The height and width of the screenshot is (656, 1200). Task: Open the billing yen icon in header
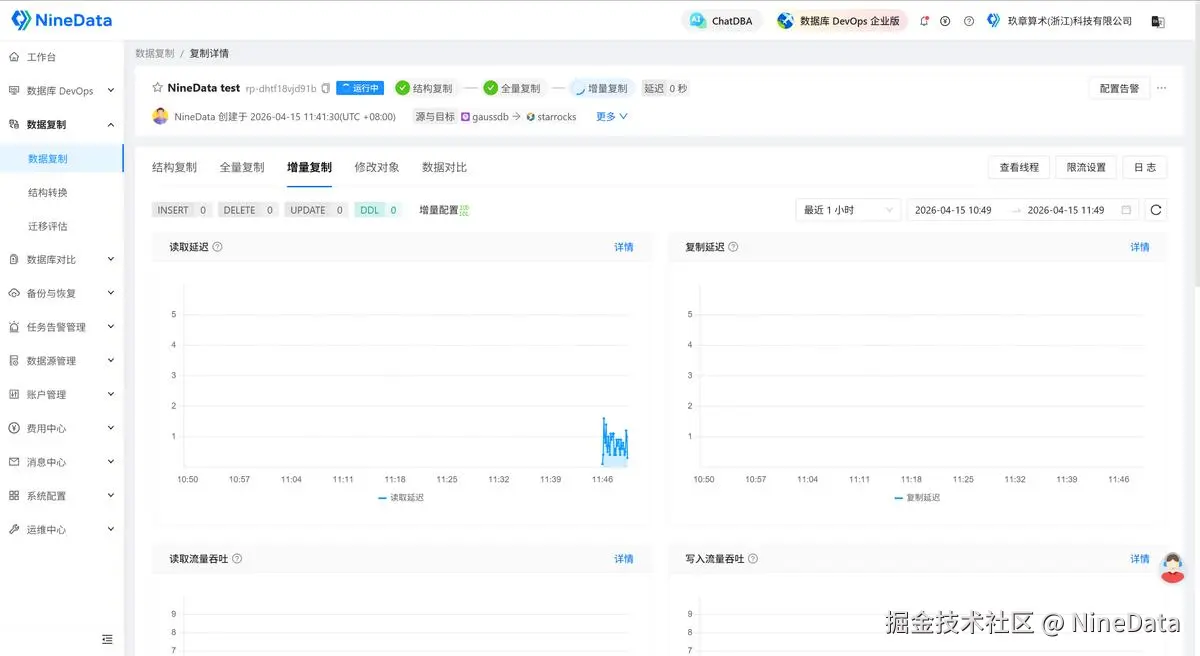point(946,21)
